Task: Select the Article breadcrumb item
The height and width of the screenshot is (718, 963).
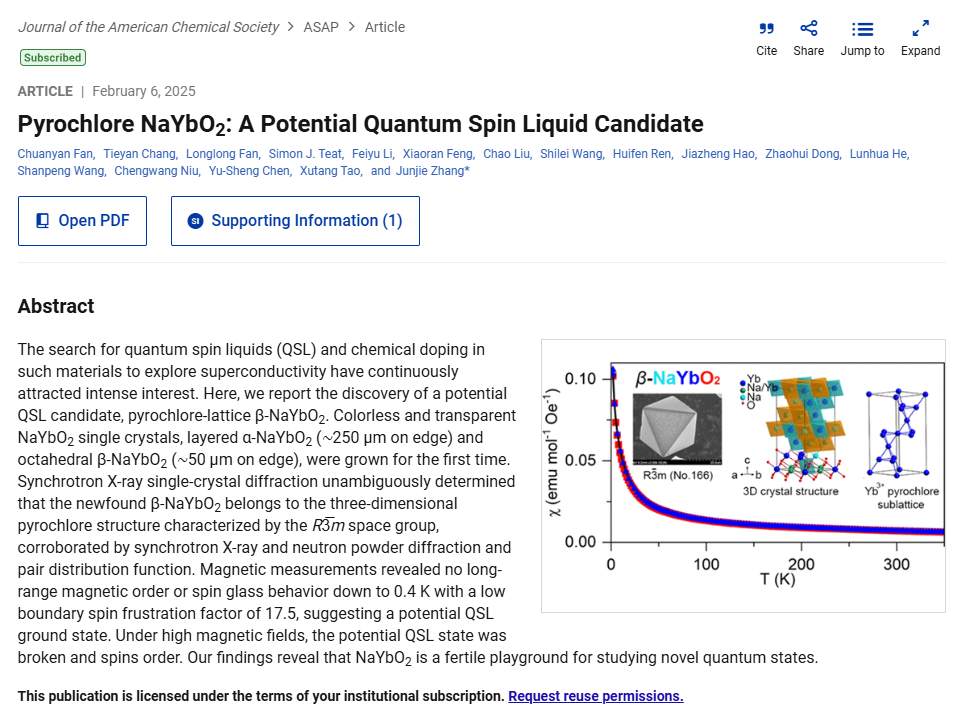Action: 385,27
